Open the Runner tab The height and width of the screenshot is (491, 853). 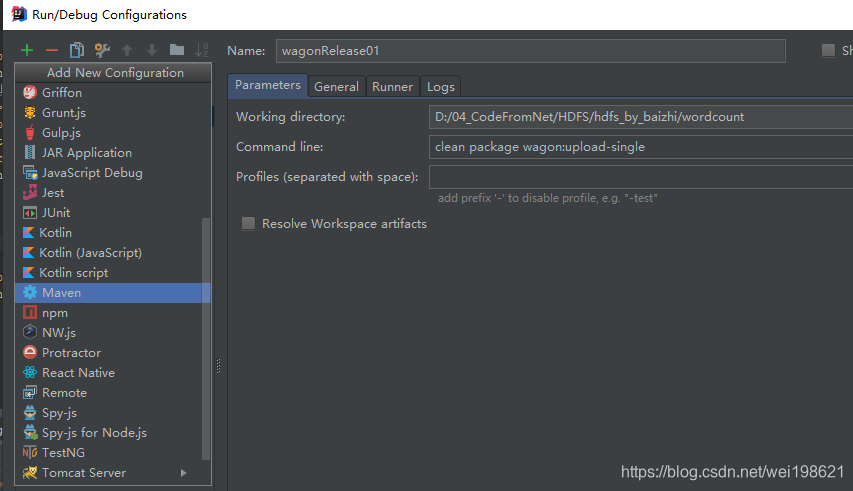[392, 86]
